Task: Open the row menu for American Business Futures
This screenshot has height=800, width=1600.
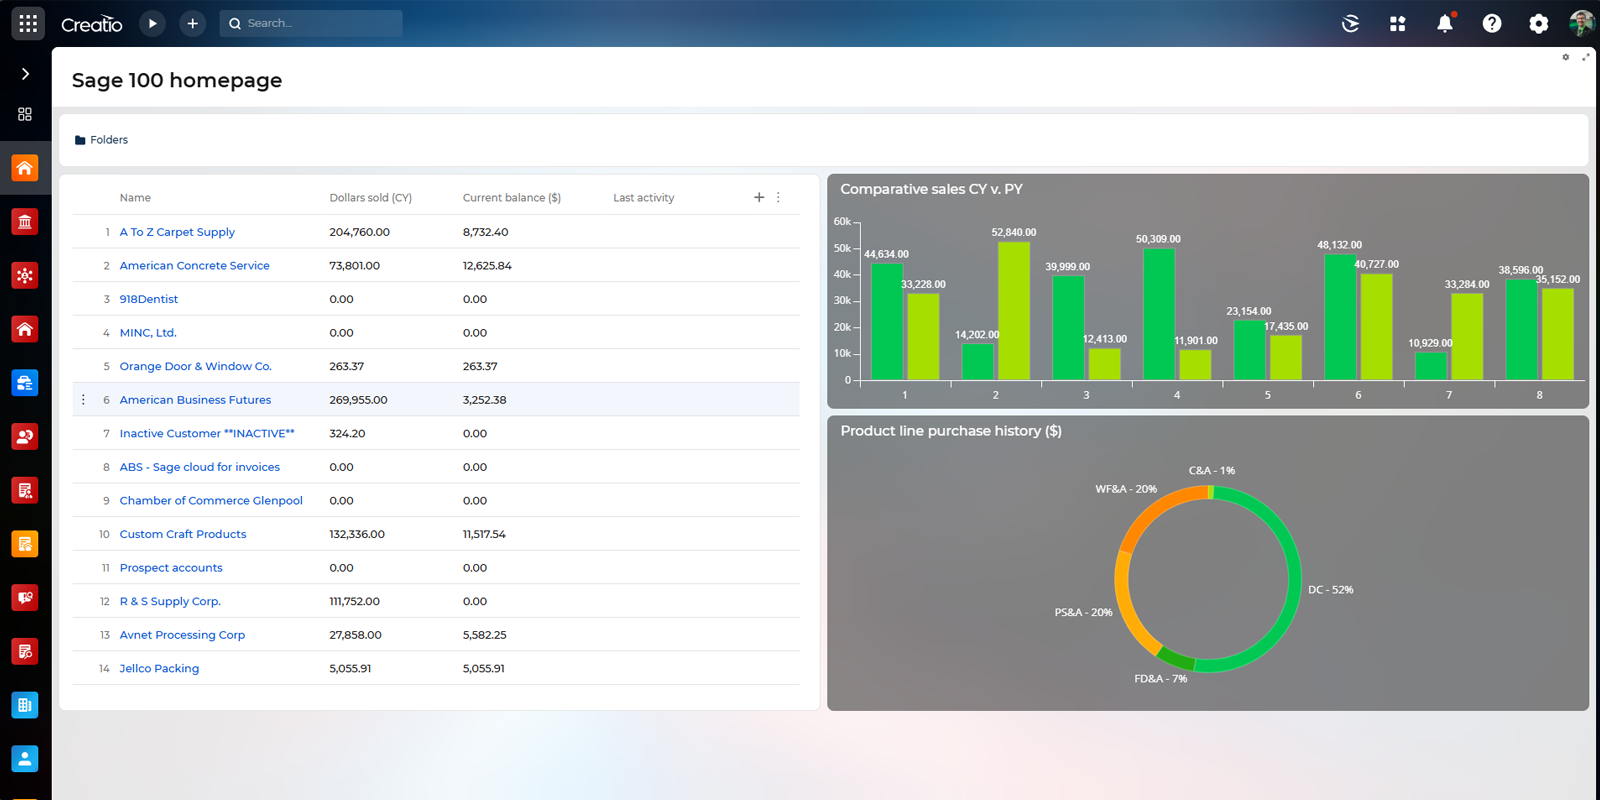Action: tap(83, 400)
